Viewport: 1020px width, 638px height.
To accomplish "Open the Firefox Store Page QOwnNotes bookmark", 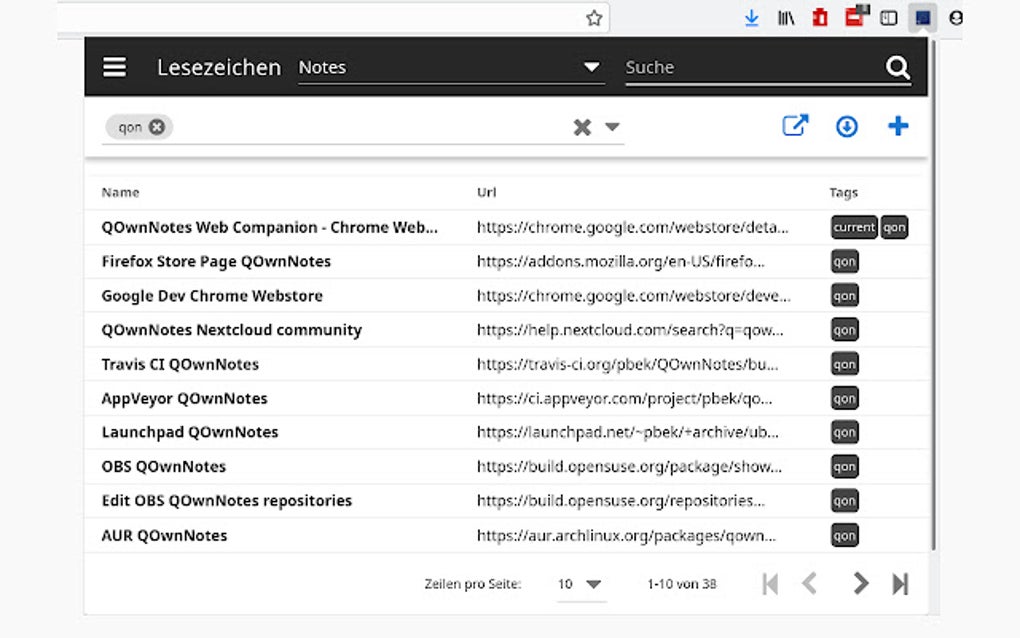I will pos(218,261).
